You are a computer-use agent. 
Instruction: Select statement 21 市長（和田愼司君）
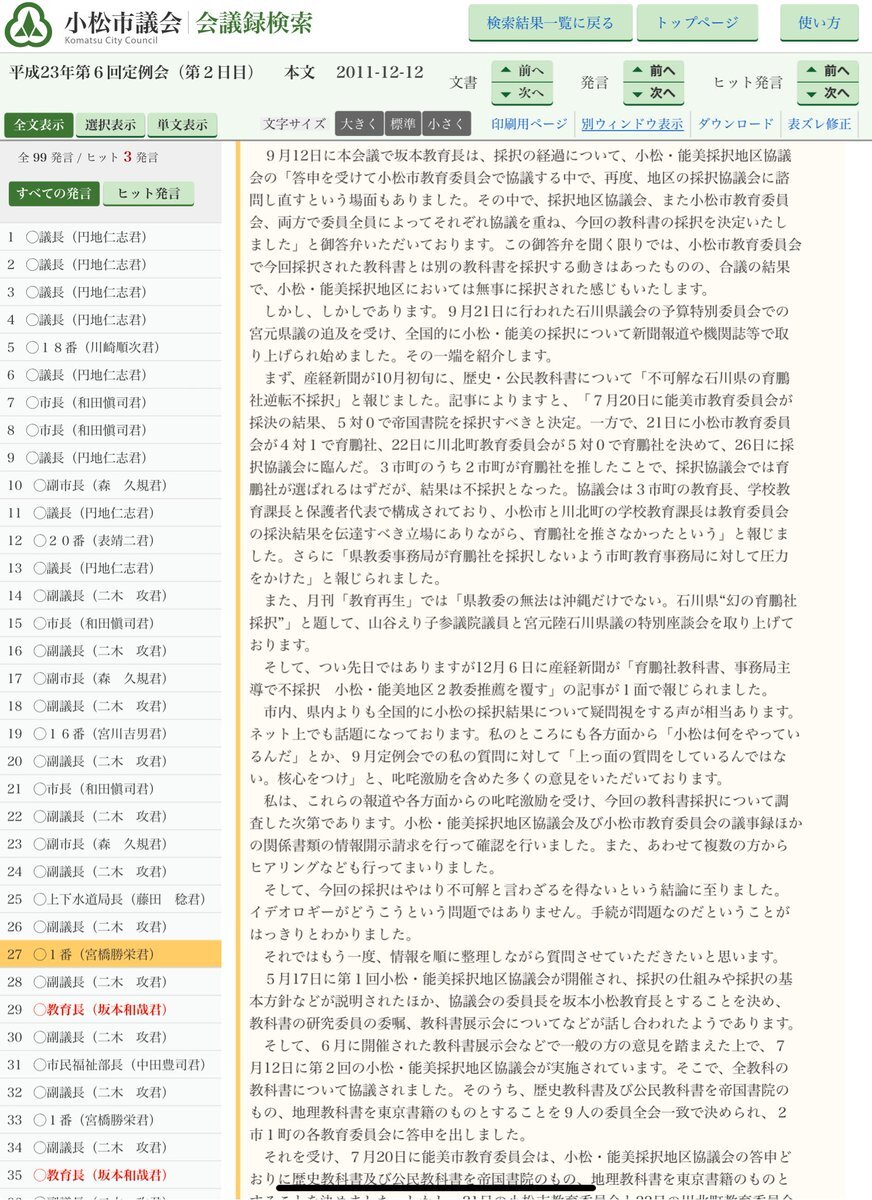coord(111,788)
